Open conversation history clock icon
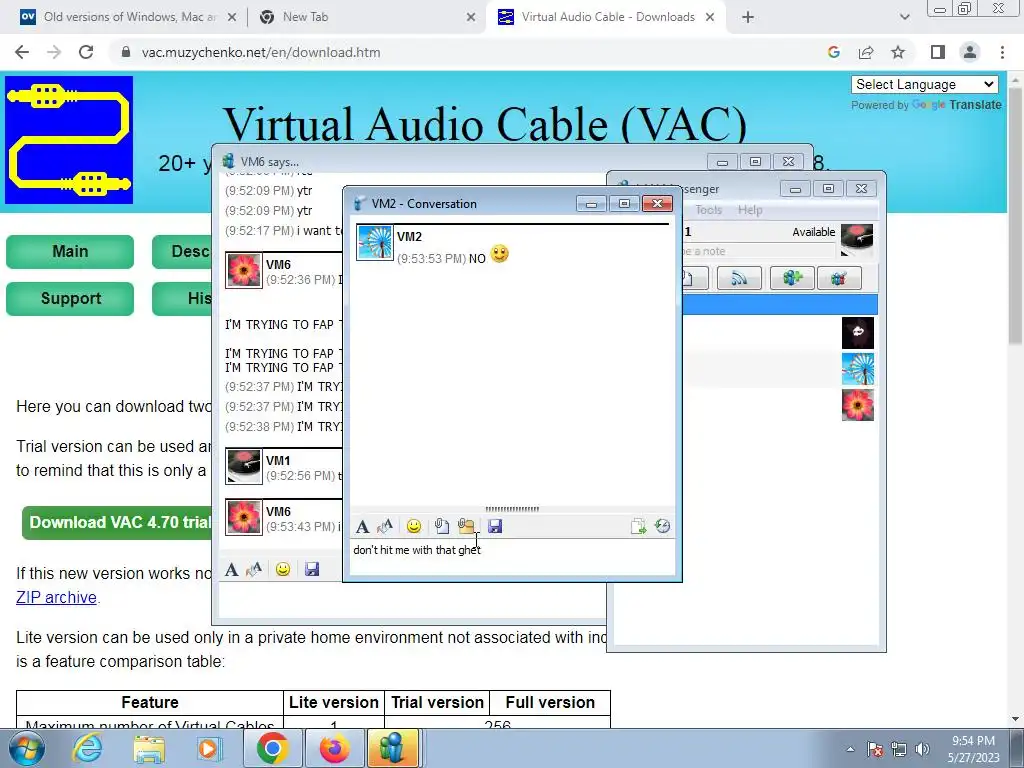Screen dimensions: 1024x768 (x=662, y=526)
